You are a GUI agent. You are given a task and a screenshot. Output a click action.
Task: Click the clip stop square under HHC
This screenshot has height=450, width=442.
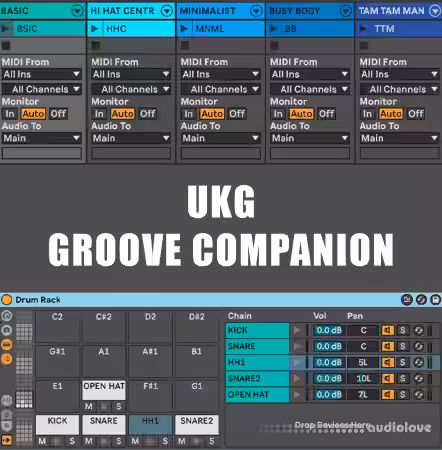(x=95, y=45)
